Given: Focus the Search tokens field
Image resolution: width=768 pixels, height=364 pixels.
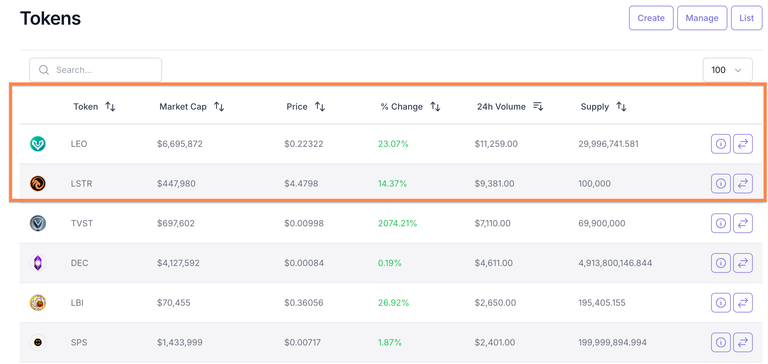Looking at the screenshot, I should 96,70.
